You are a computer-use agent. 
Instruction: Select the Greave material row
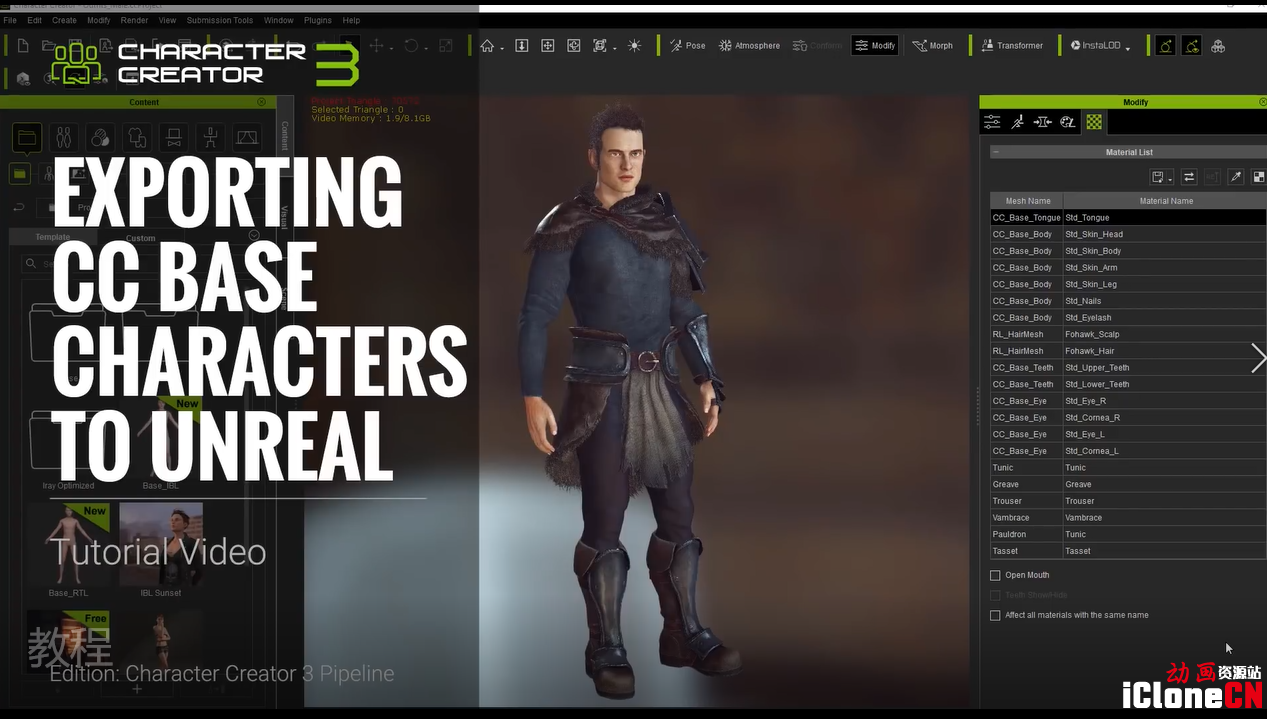(x=1128, y=484)
